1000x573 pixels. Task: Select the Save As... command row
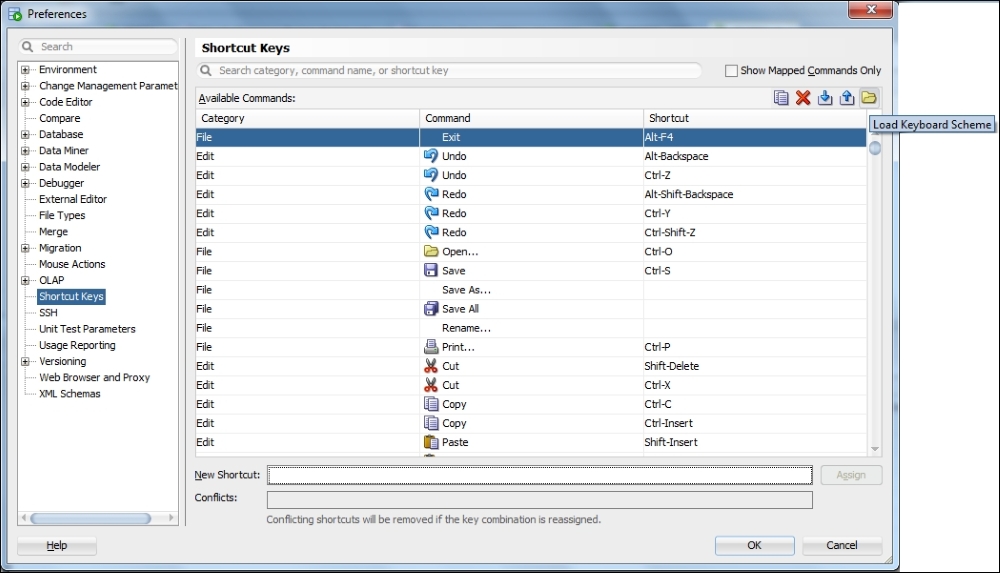pyautogui.click(x=531, y=290)
